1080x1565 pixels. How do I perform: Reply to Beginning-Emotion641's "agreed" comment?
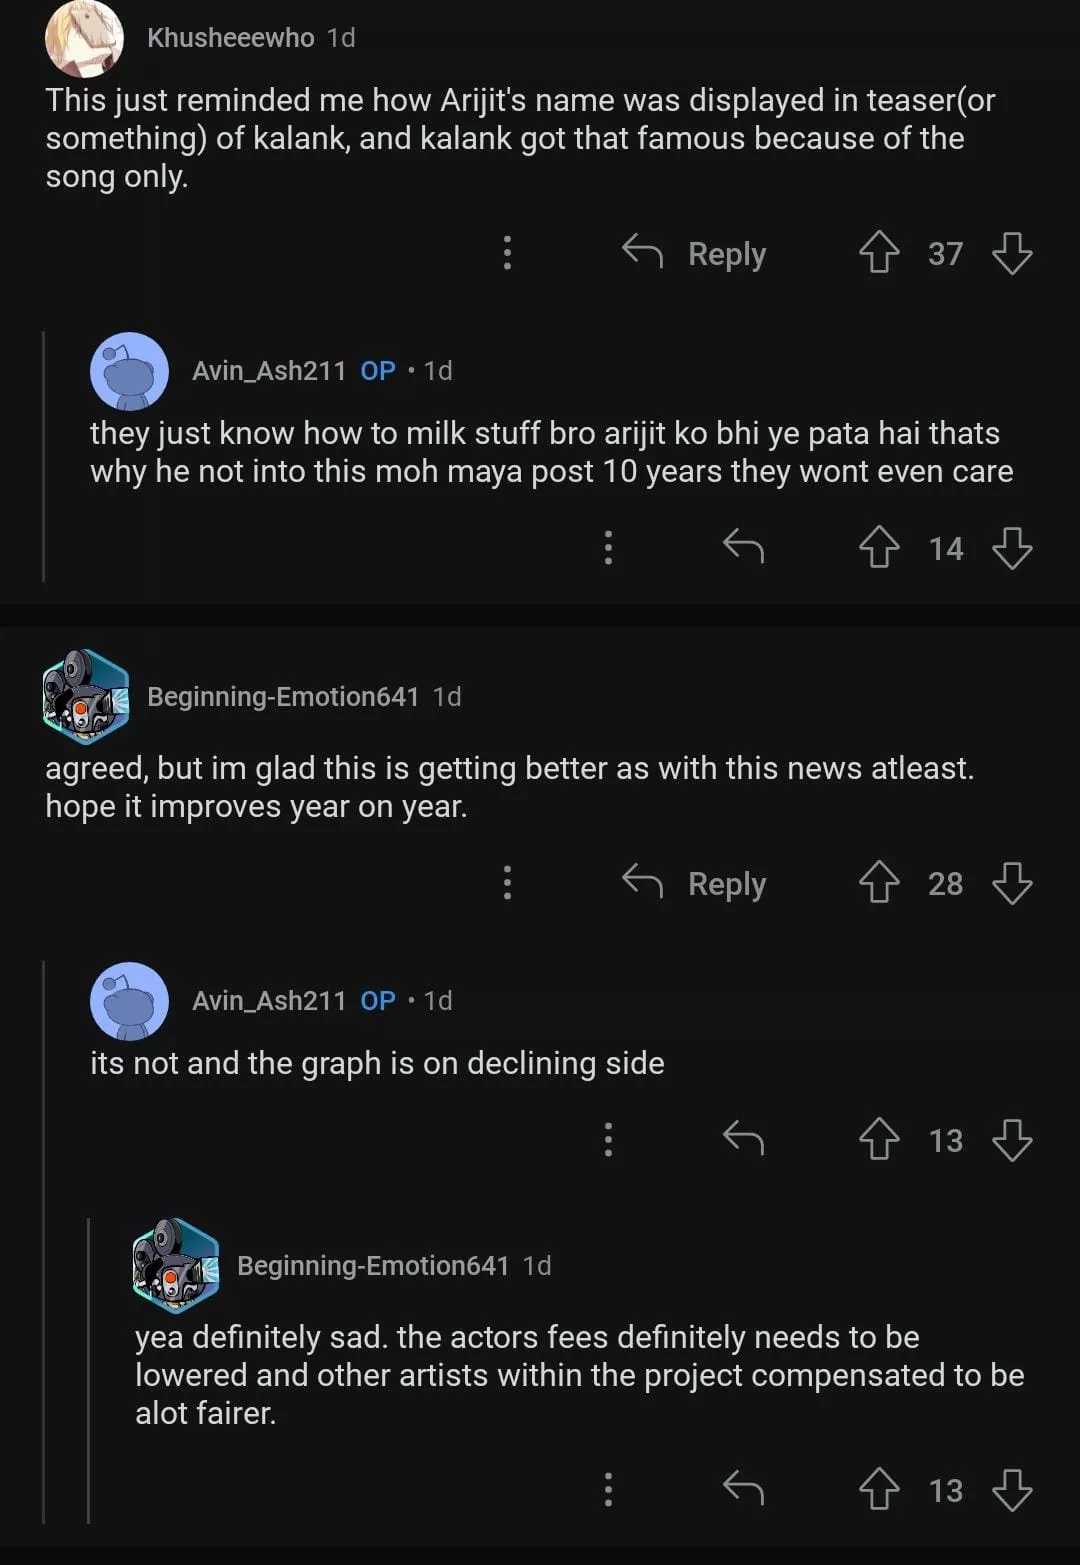(694, 883)
